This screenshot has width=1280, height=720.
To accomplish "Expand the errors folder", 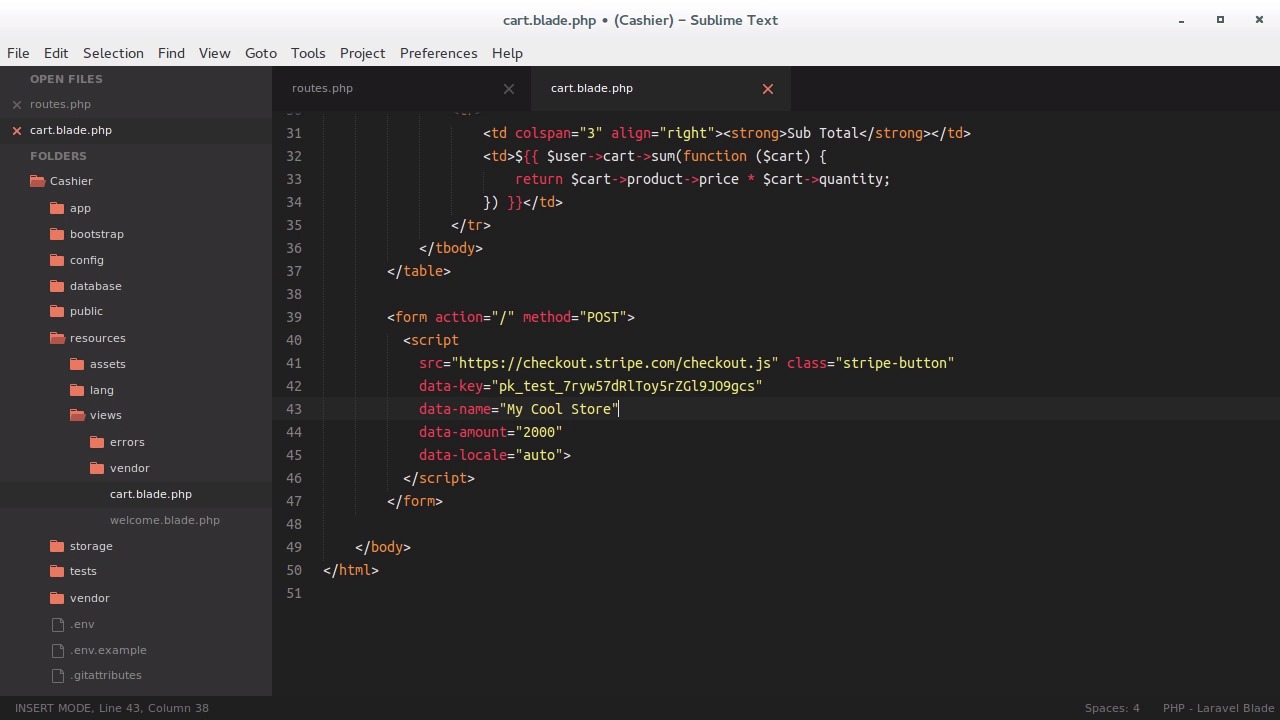I will (127, 442).
